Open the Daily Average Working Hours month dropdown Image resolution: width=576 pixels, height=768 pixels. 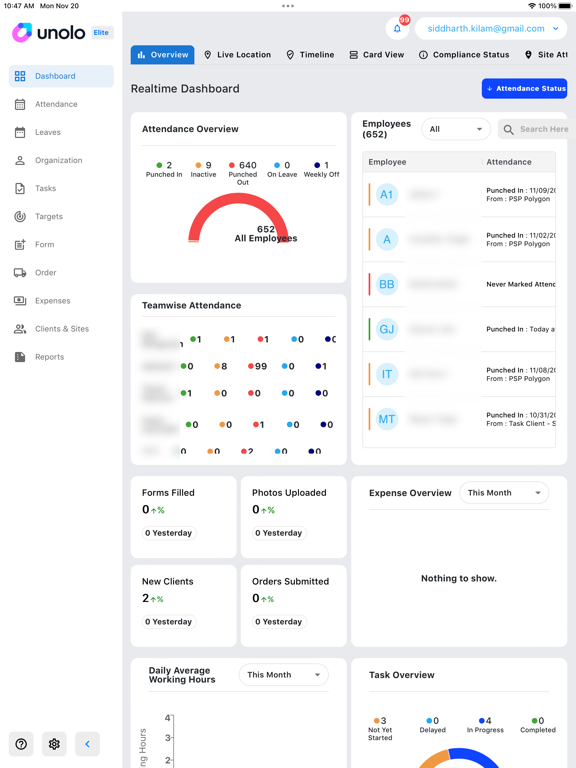click(x=284, y=674)
